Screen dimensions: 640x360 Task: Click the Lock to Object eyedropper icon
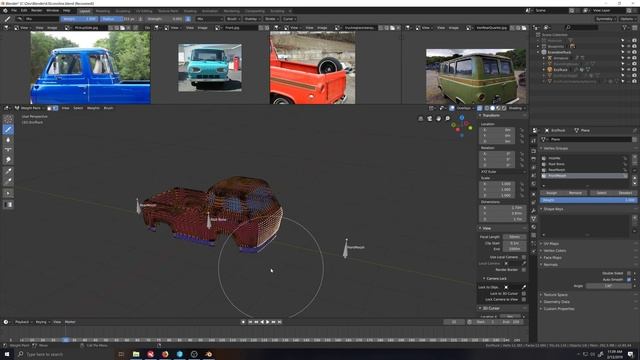tap(524, 287)
